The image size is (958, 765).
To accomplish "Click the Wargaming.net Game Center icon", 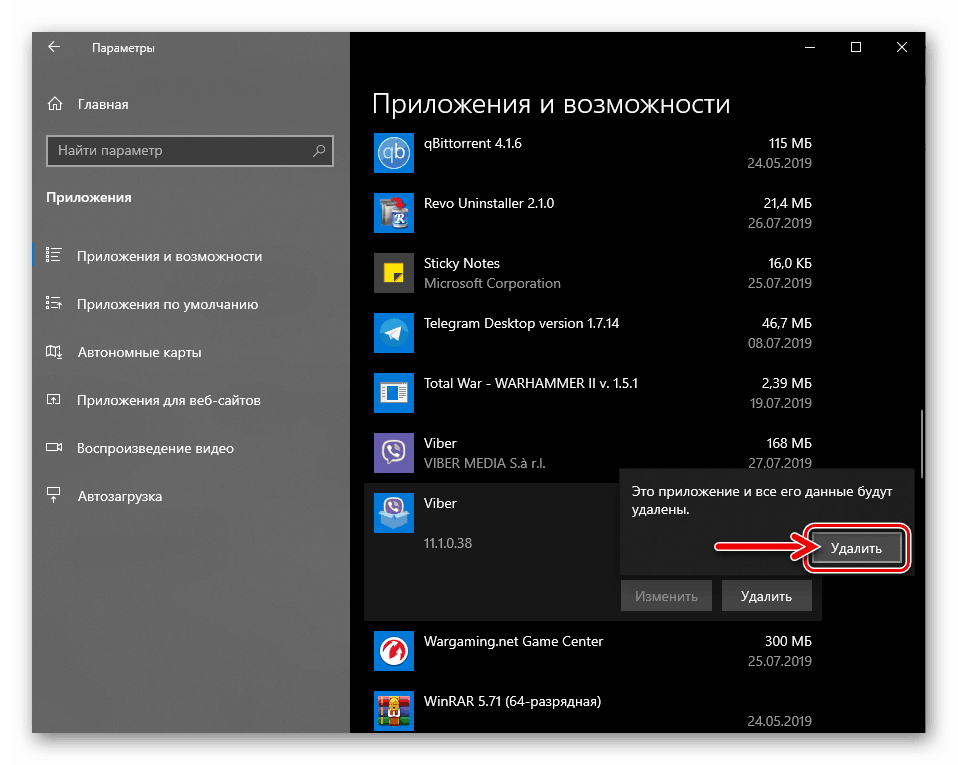I will [x=393, y=651].
